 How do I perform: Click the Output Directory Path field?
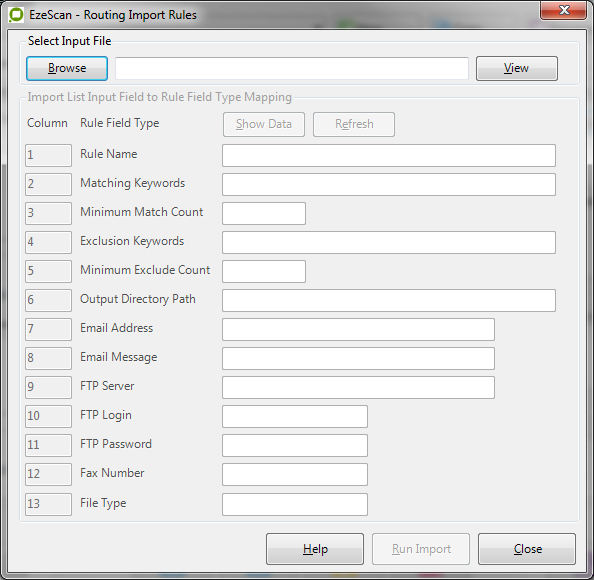(x=389, y=300)
